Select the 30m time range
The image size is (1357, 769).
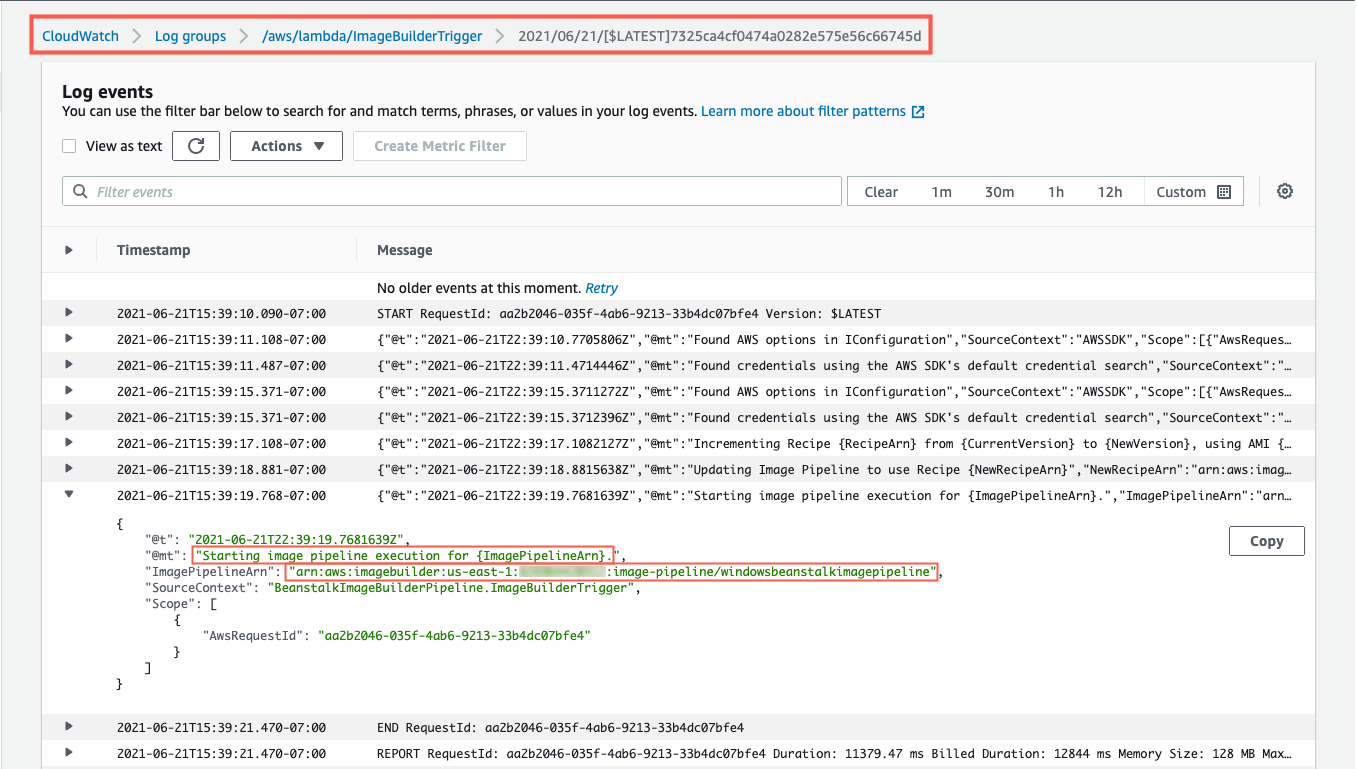pyautogui.click(x=1000, y=191)
